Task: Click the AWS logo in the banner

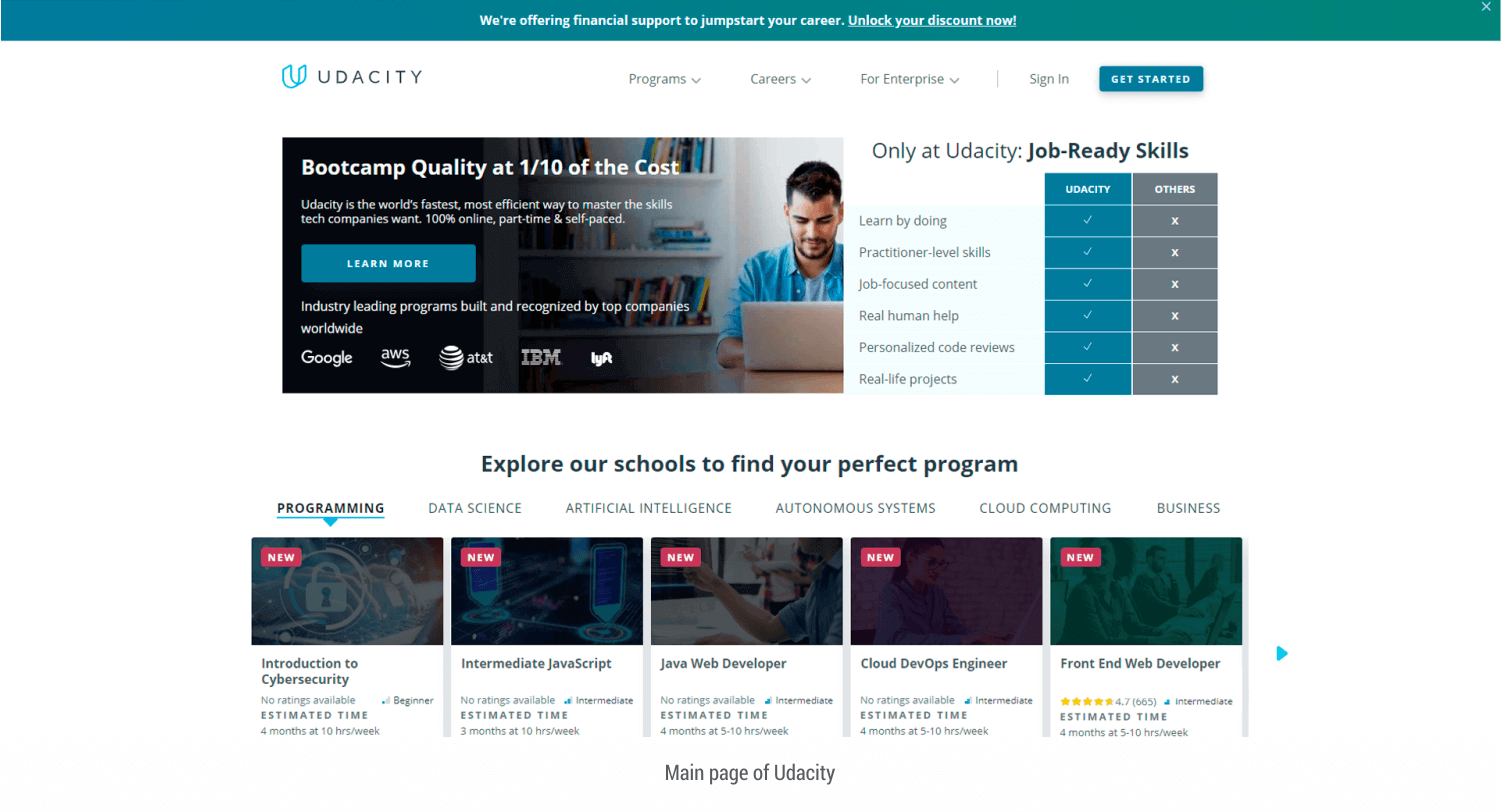Action: [396, 358]
